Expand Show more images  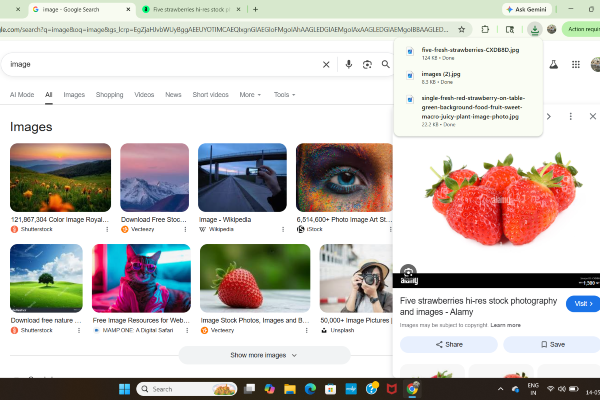tap(264, 355)
